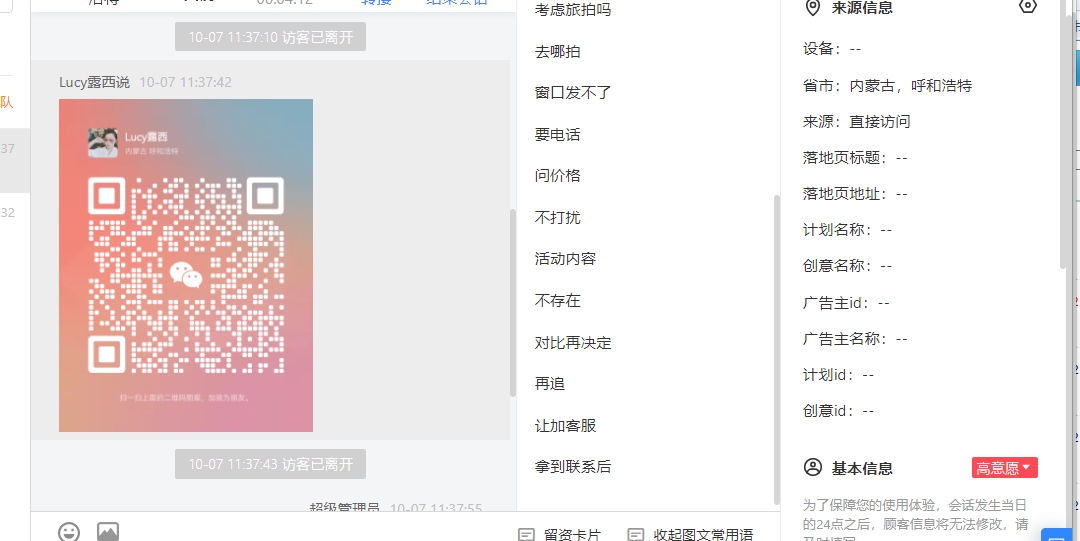Viewport: 1080px width, 541px height.
Task: Click the 10-07 11:37:42 message timestamp
Action: pos(185,82)
